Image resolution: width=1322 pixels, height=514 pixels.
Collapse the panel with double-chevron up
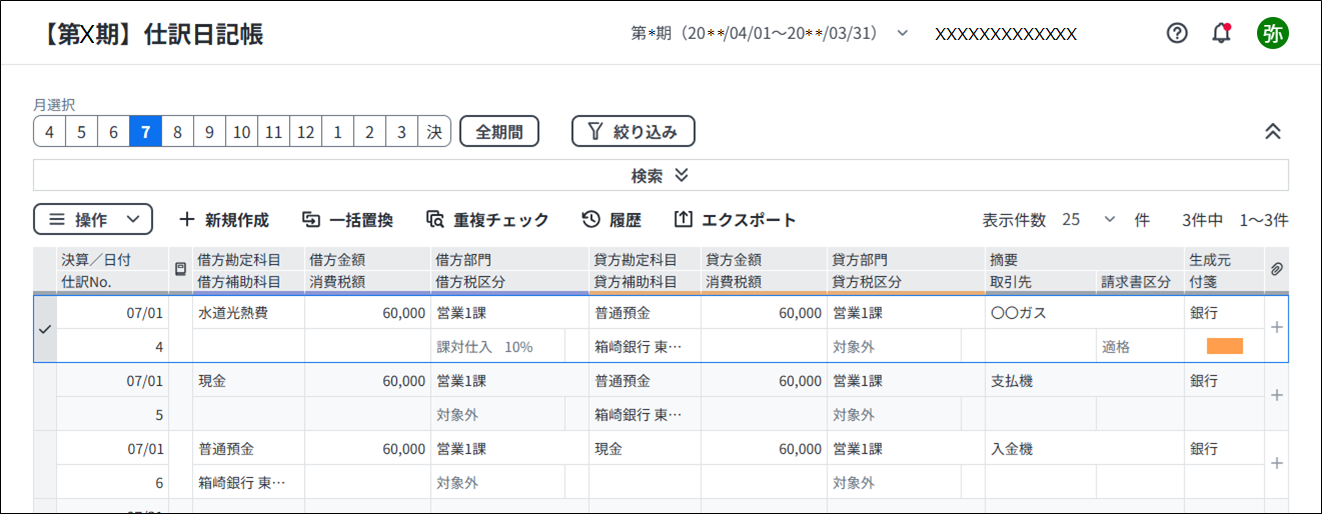pyautogui.click(x=1272, y=131)
